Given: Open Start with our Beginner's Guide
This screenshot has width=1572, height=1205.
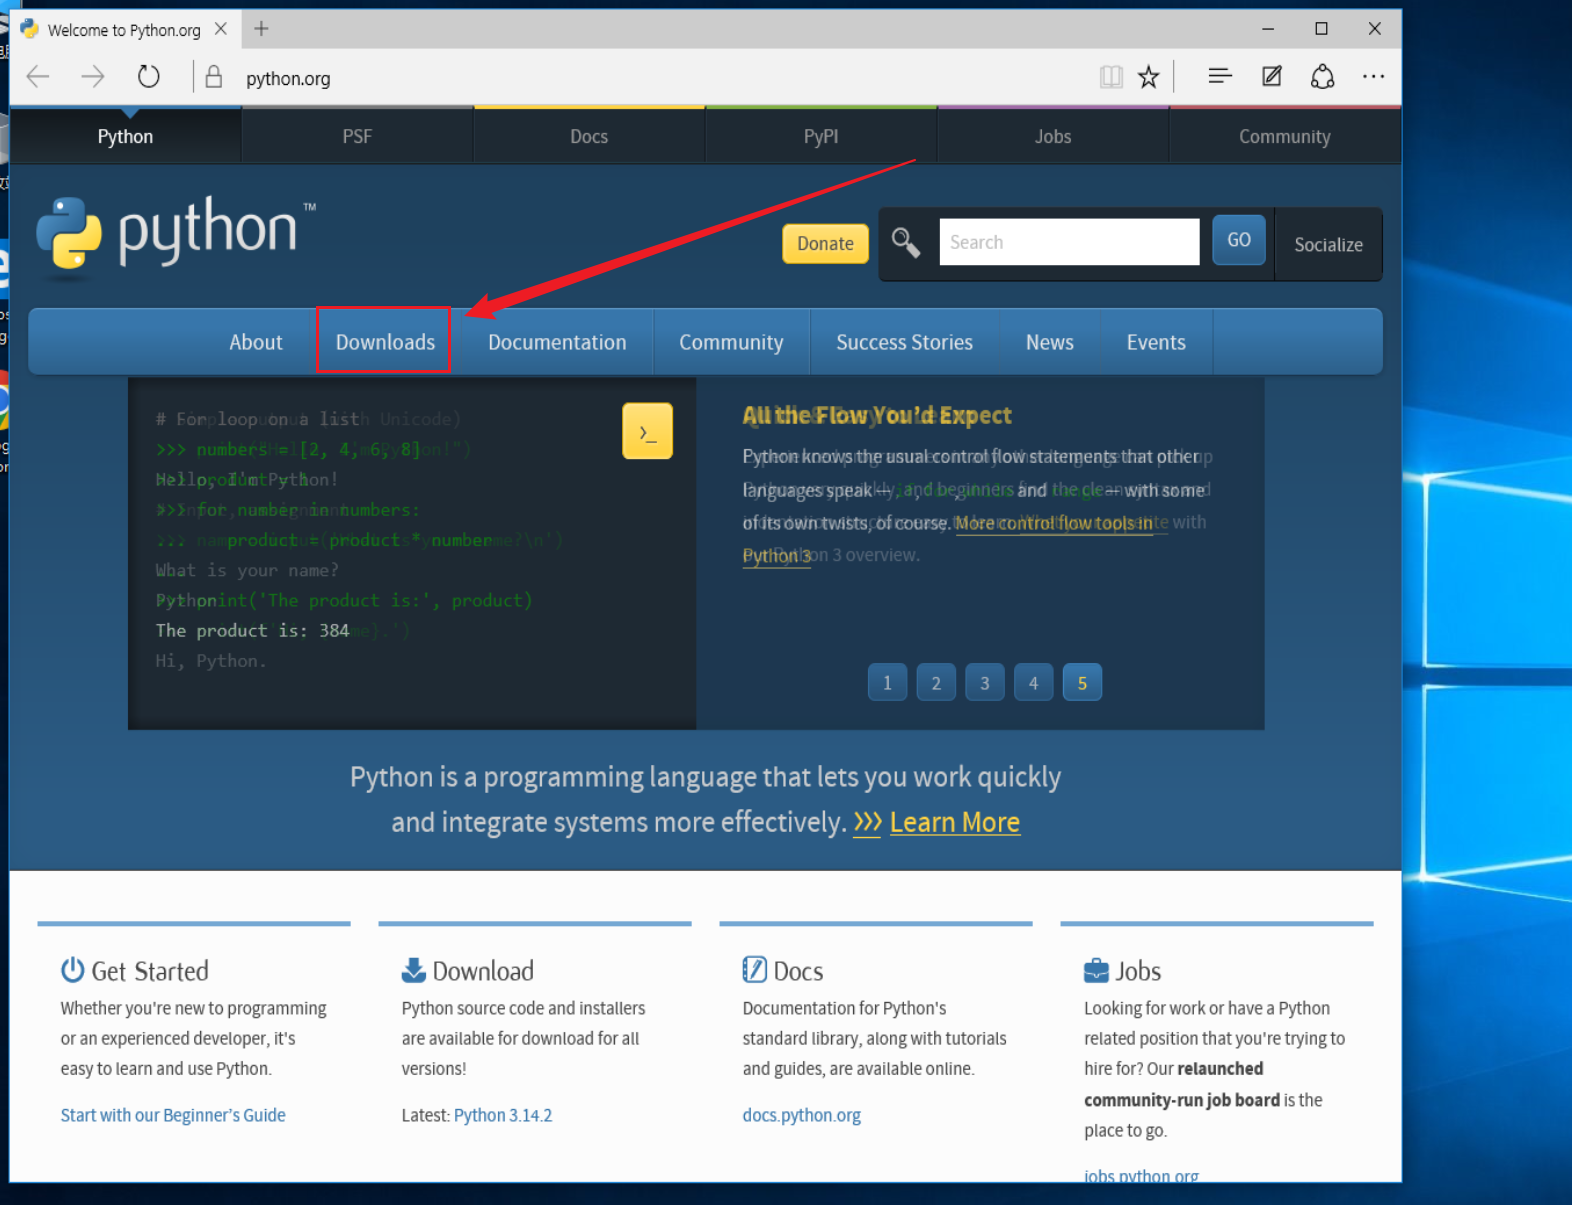Looking at the screenshot, I should [x=173, y=1115].
